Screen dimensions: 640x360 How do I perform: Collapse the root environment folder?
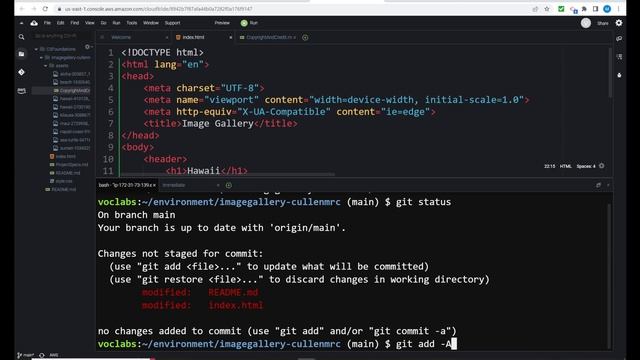tap(36, 49)
